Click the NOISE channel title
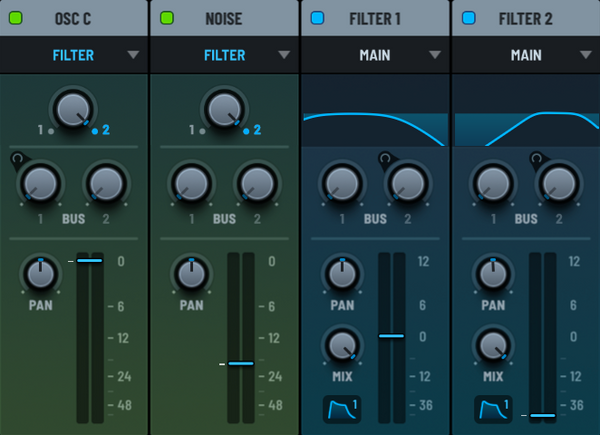Viewport: 600px width, 435px height. click(x=224, y=18)
